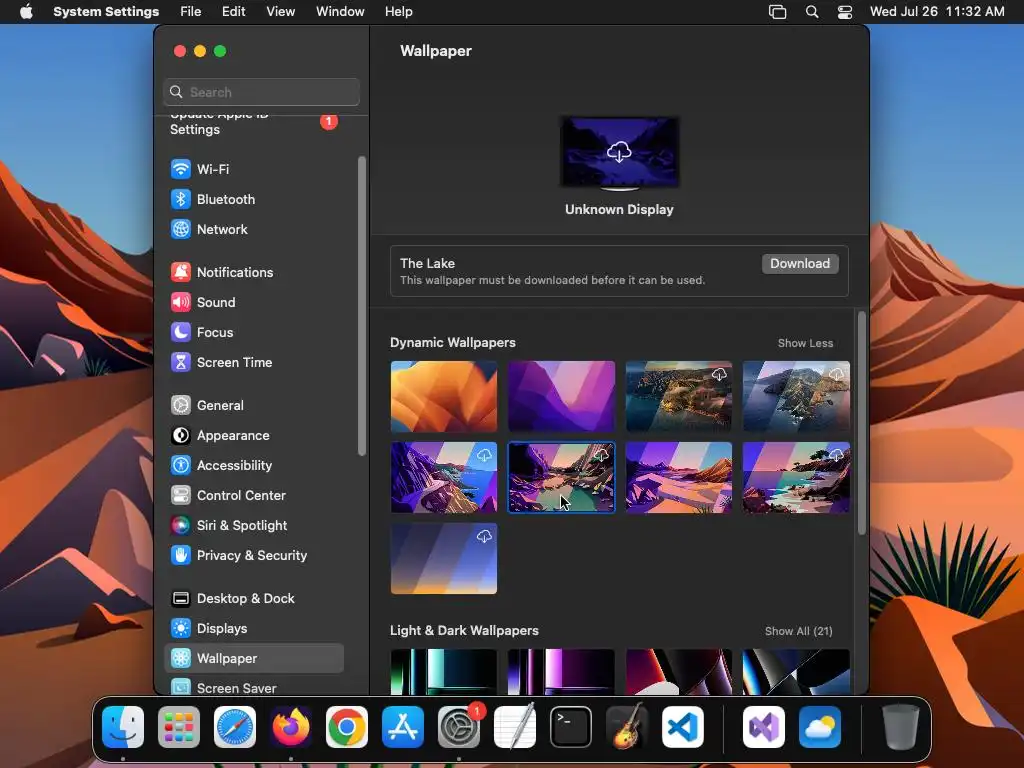
Task: Launch Visual Studio Code from Dock
Action: pyautogui.click(x=683, y=727)
